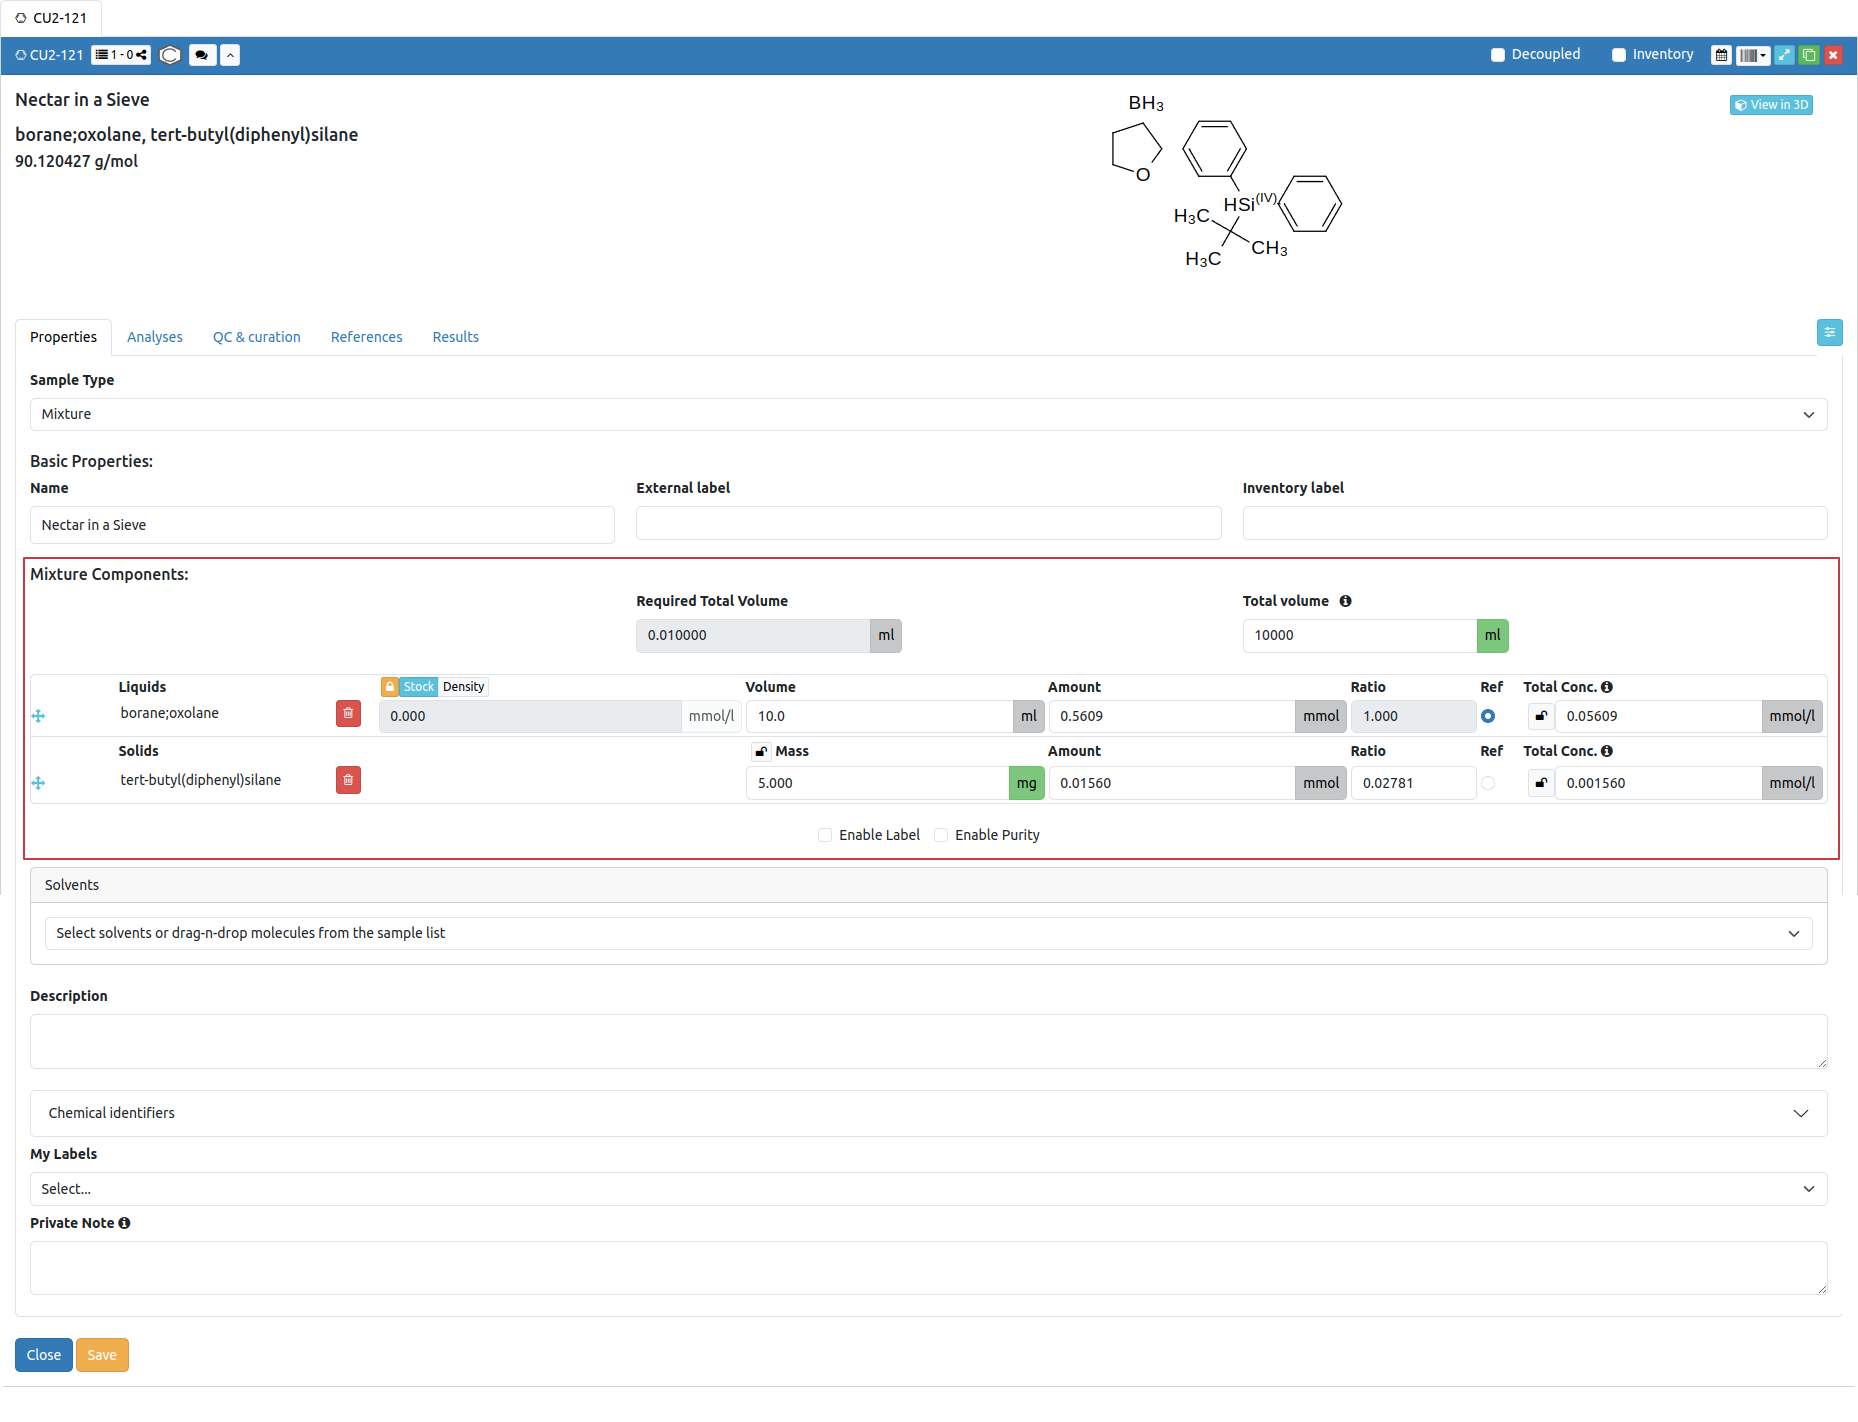Enable the Decoupled checkbox
The width and height of the screenshot is (1858, 1422).
pyautogui.click(x=1498, y=56)
